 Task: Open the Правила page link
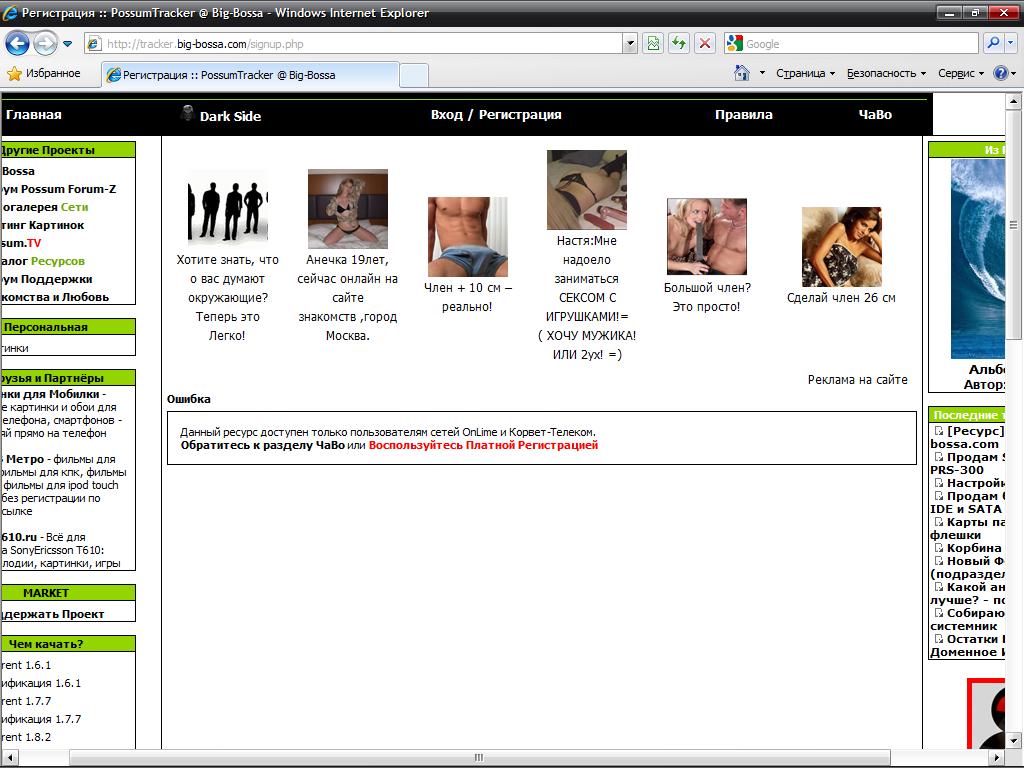pos(743,115)
